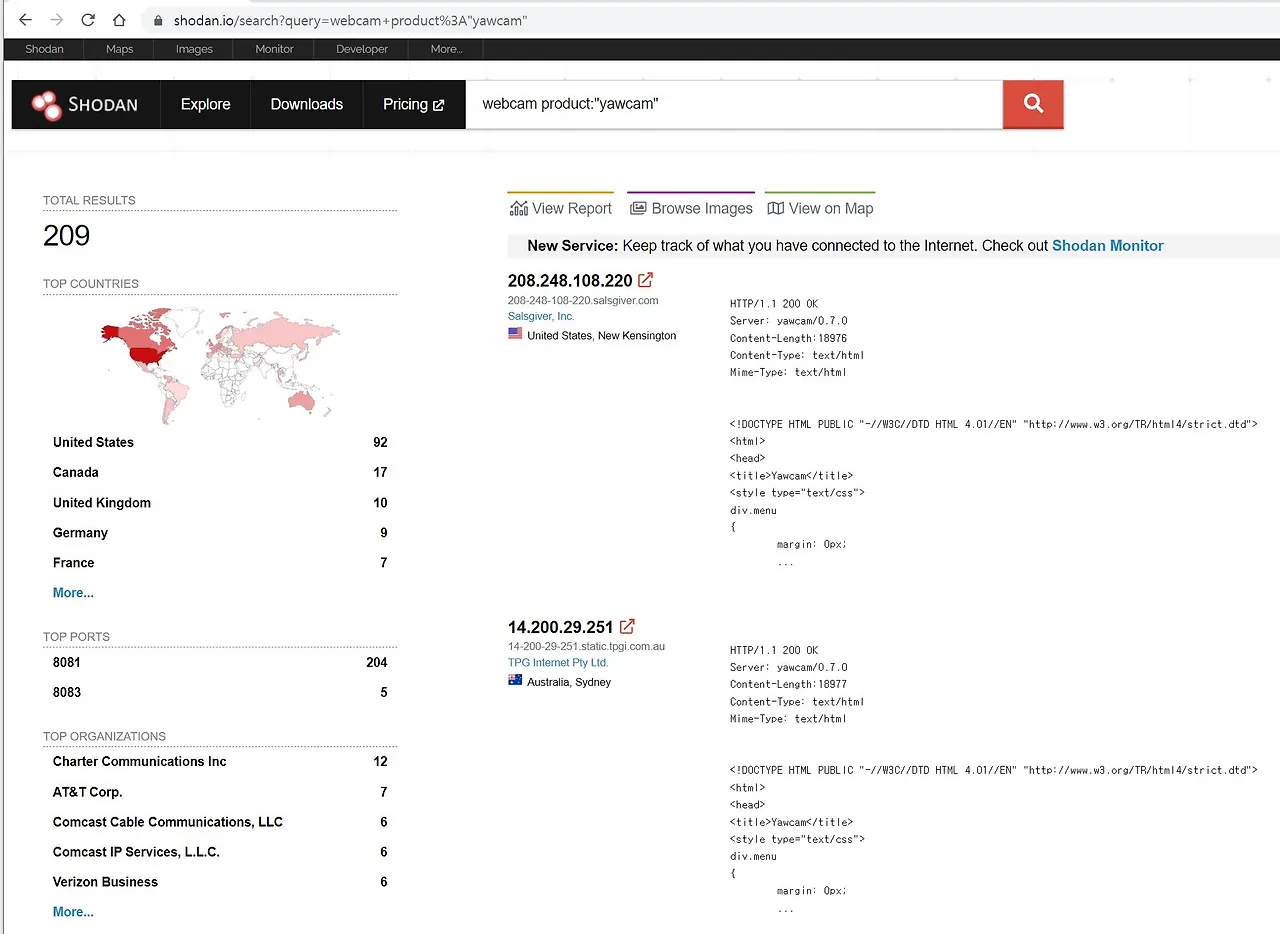Click the Shodan search query field
1280x934 pixels.
[734, 104]
